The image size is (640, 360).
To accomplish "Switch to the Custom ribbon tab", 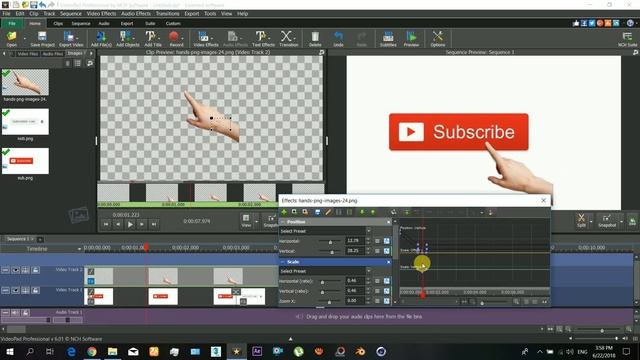I will point(173,23).
